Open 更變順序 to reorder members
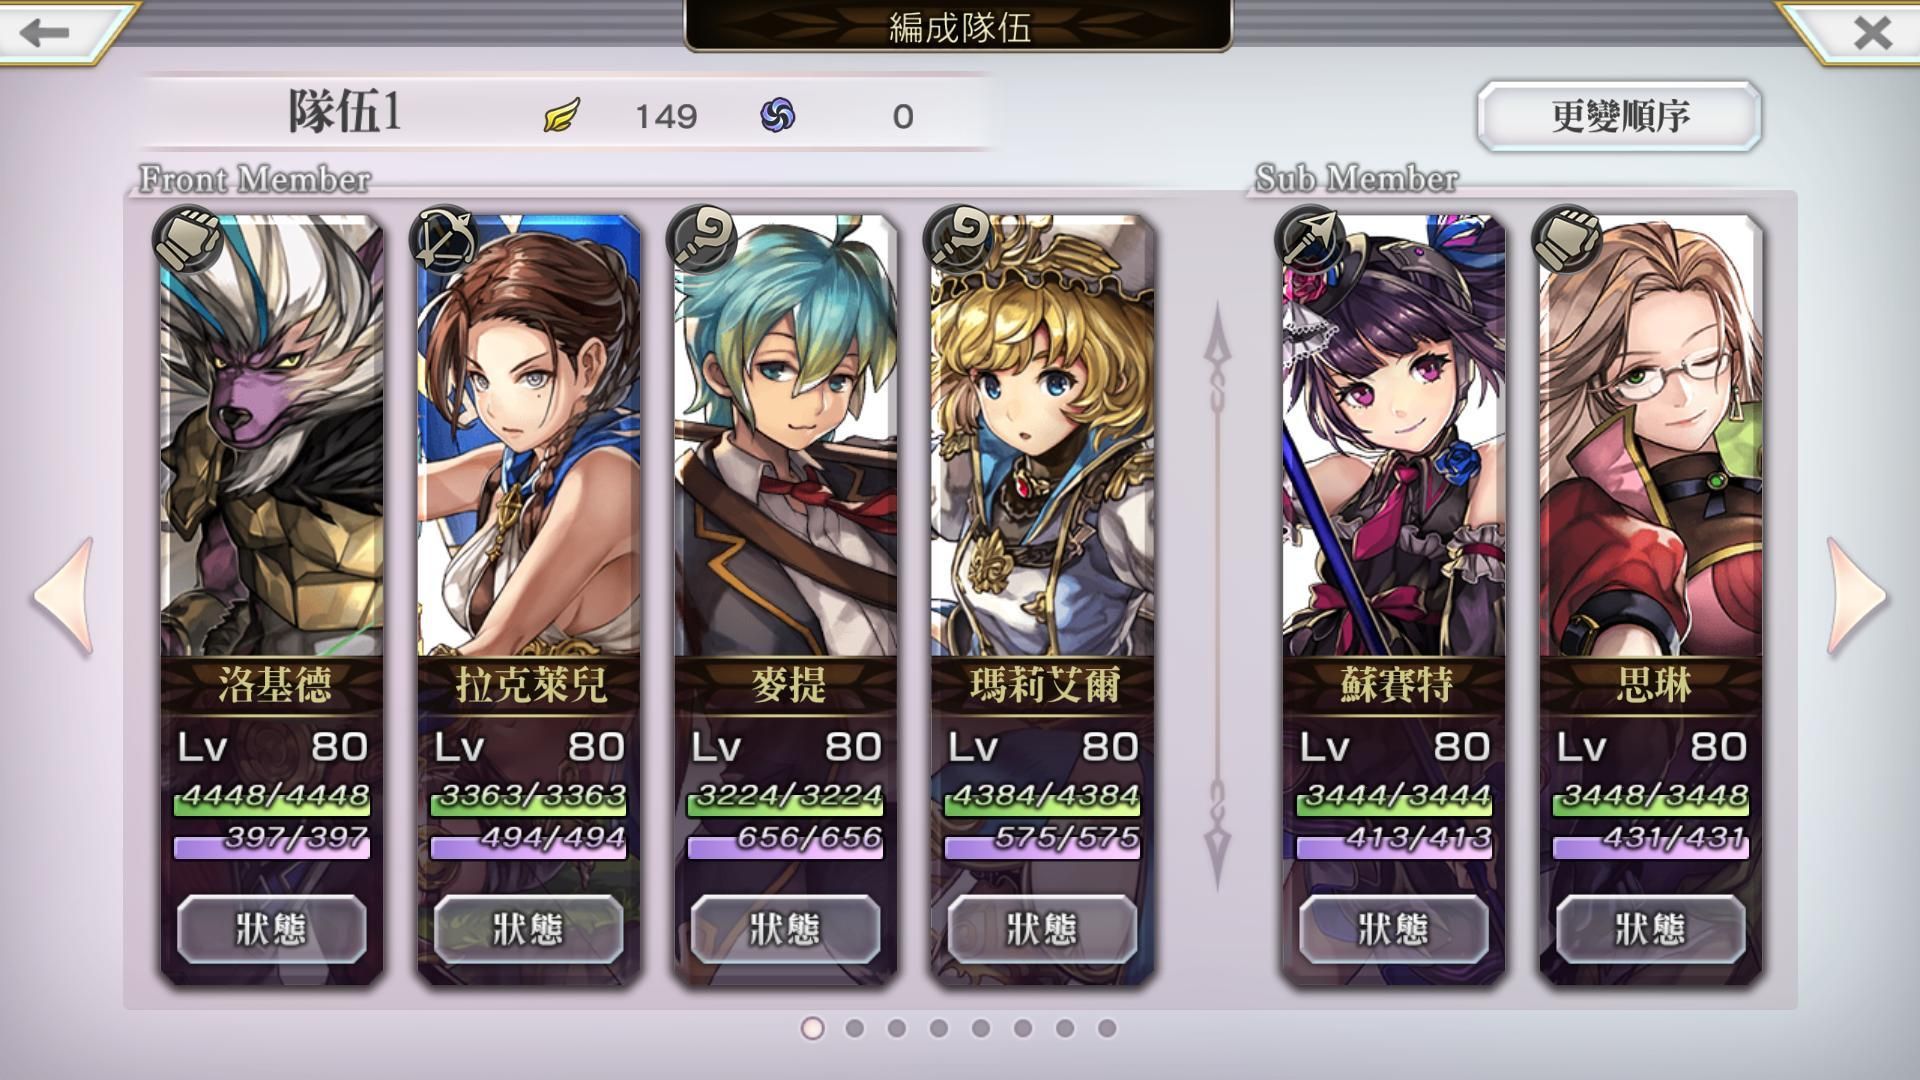Screen dimensions: 1920x1080 tap(1619, 116)
